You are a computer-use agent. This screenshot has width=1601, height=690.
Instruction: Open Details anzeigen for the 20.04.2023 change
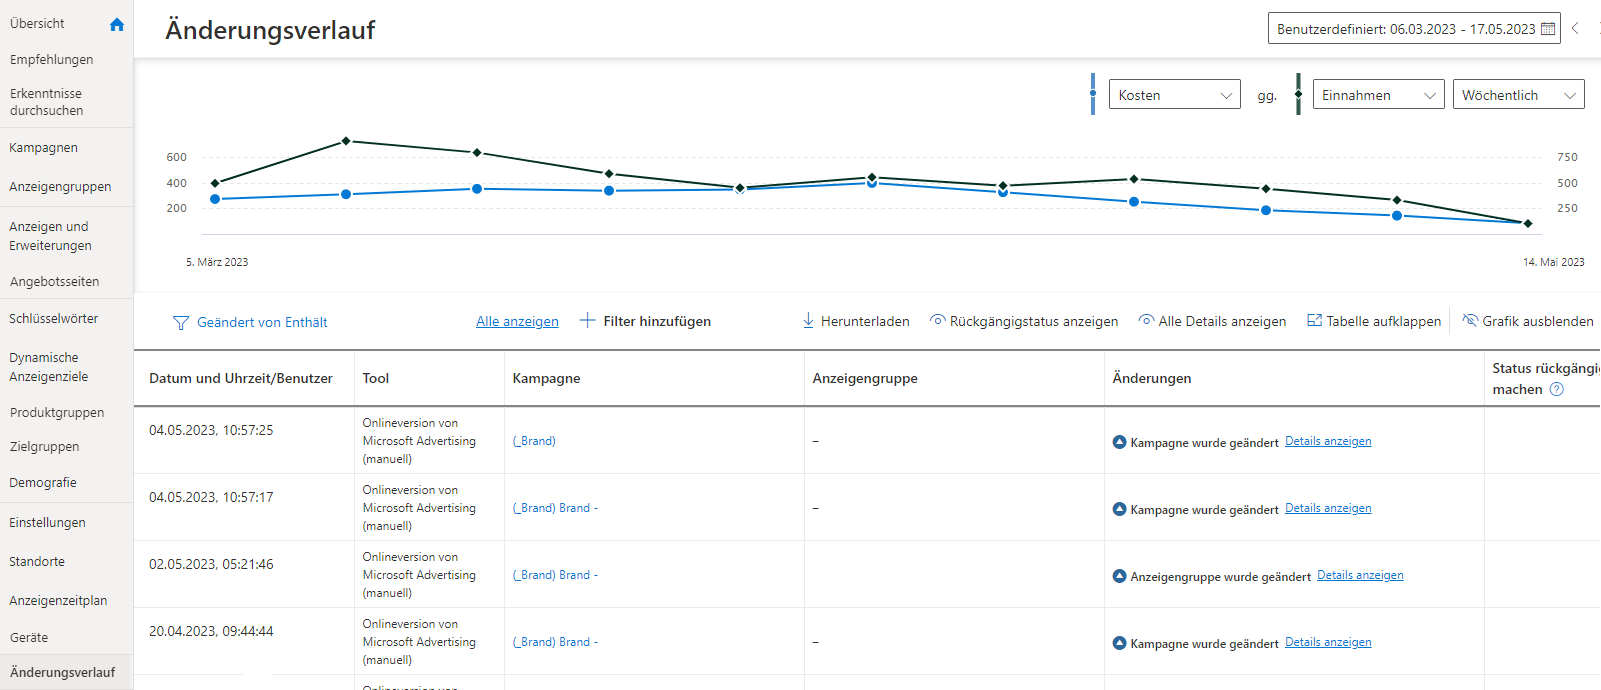1328,642
